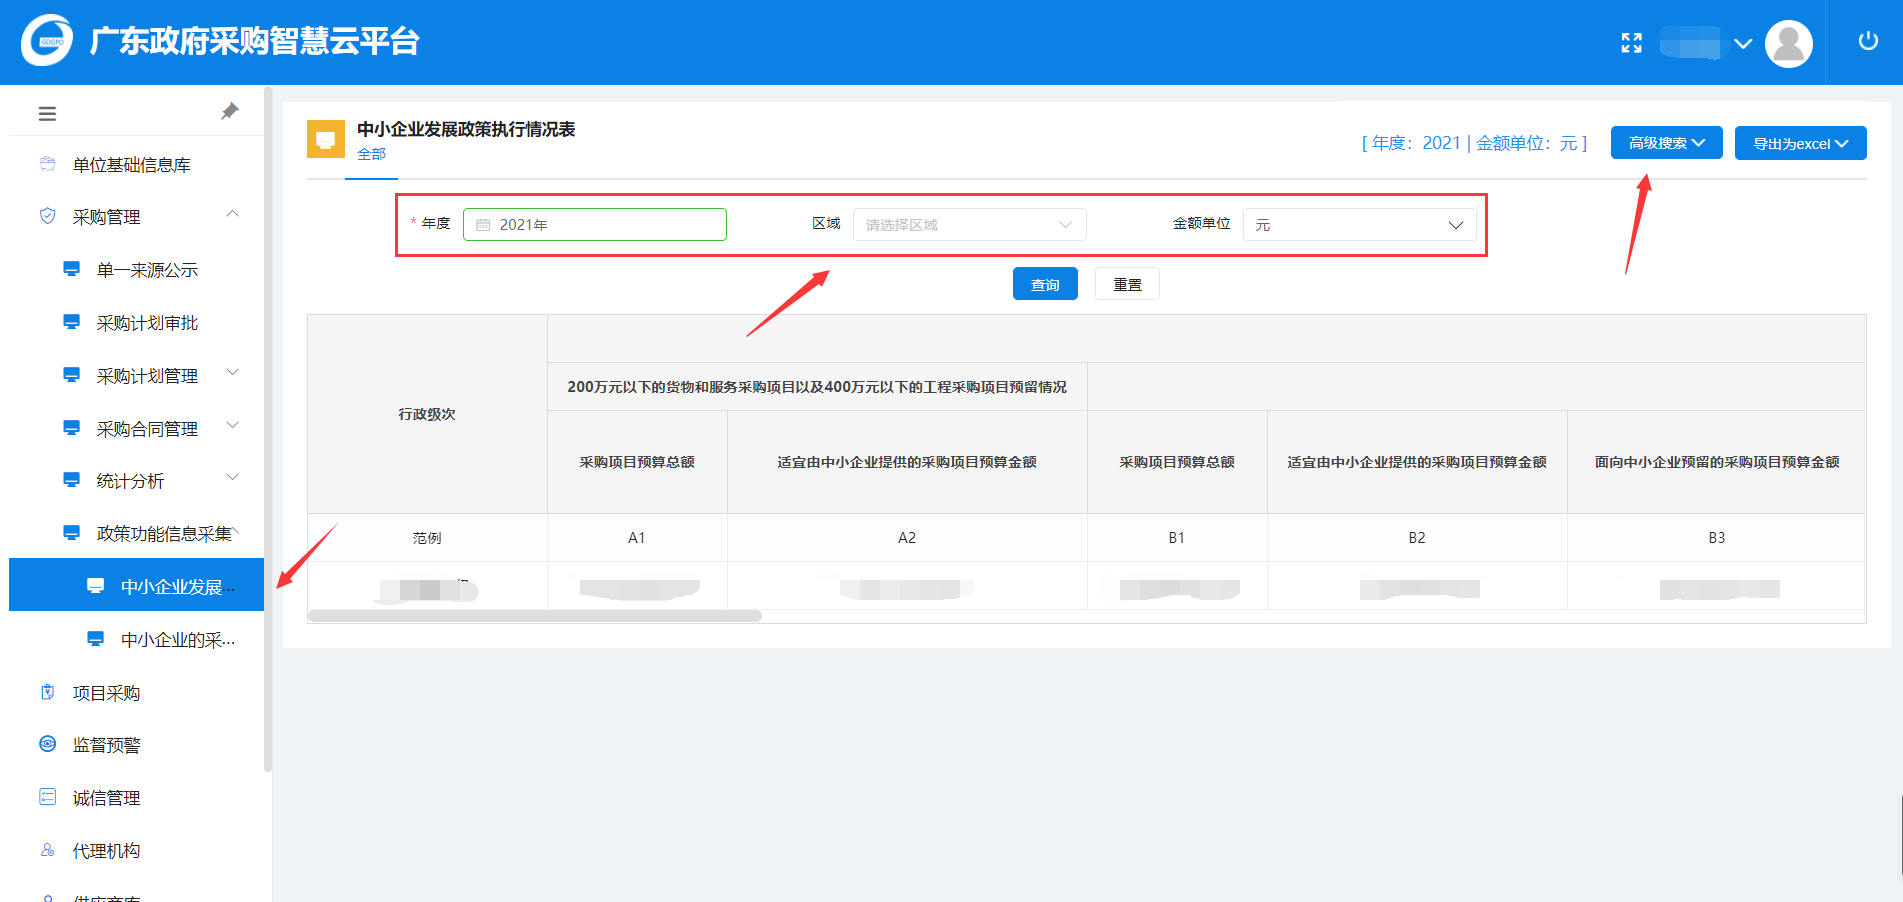Open 导出为excel export dropdown
Viewport: 1903px width, 902px height.
(x=1800, y=143)
